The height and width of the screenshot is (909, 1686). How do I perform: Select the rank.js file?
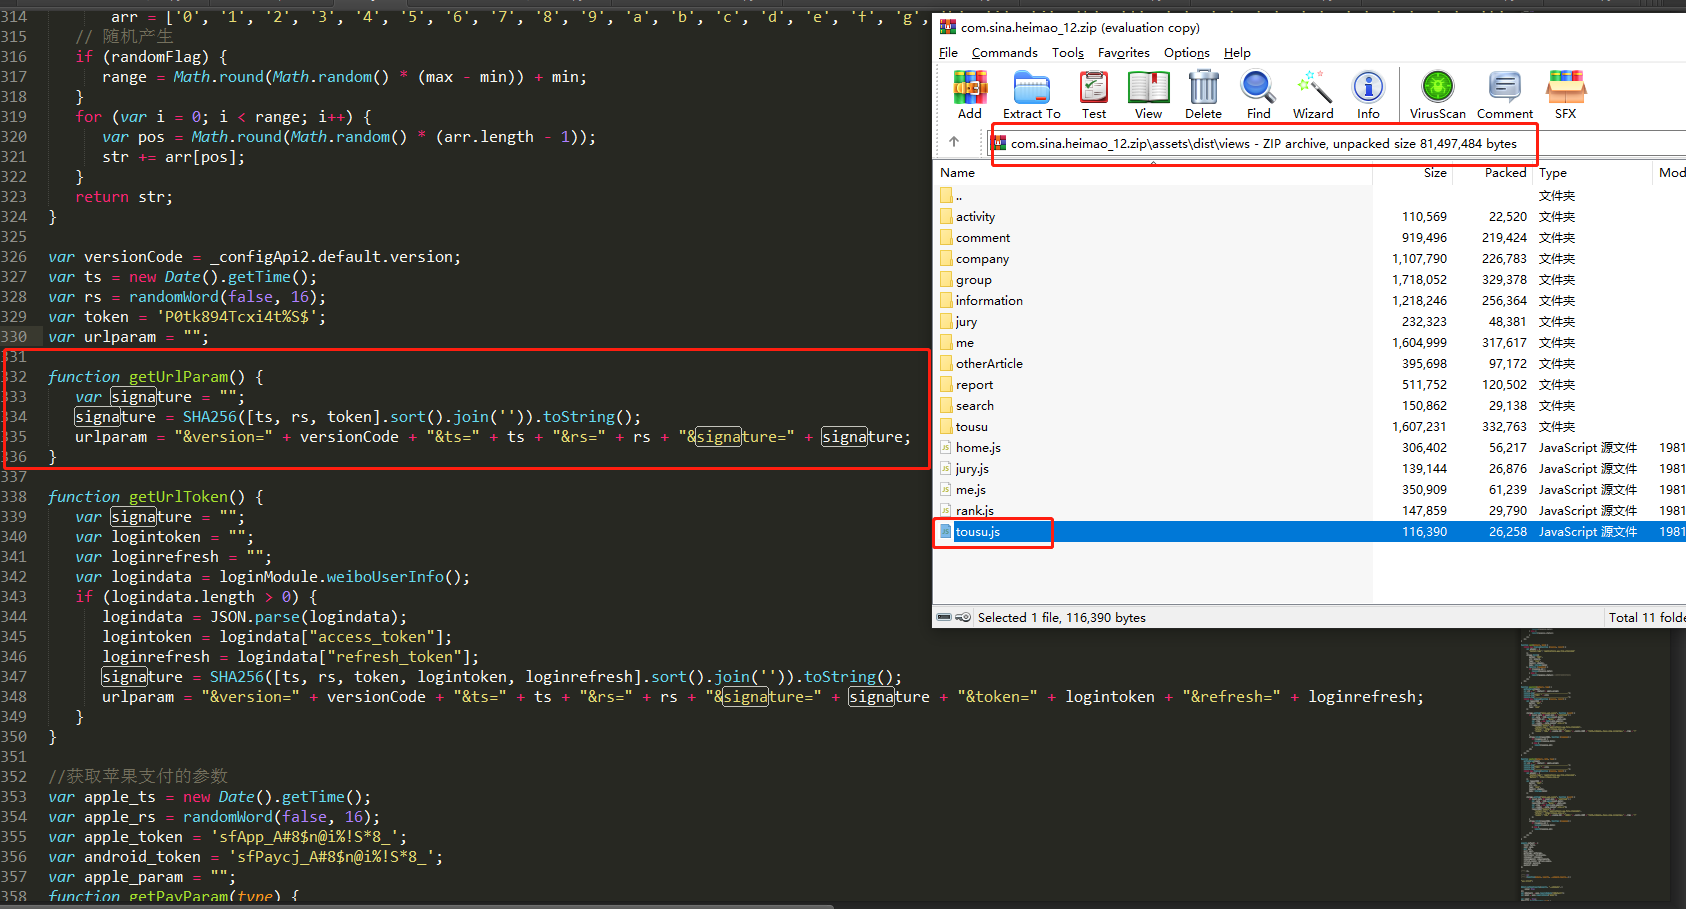pyautogui.click(x=1310, y=510)
